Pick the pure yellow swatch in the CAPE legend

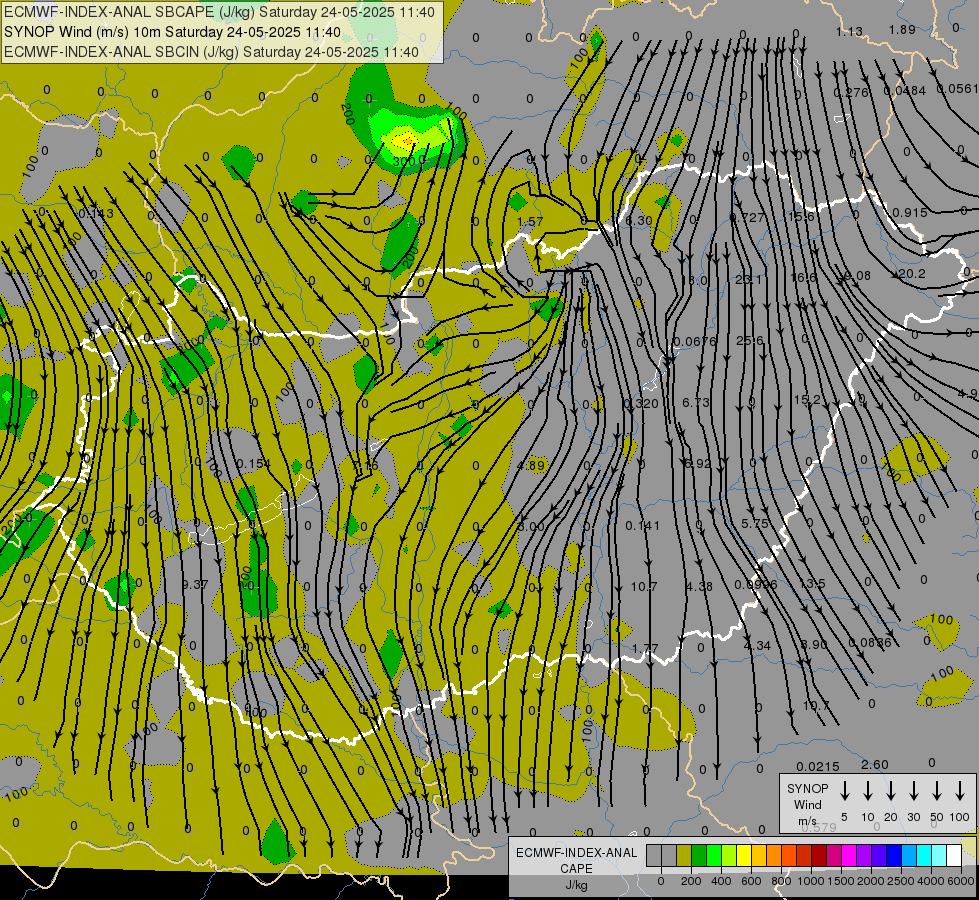744,856
